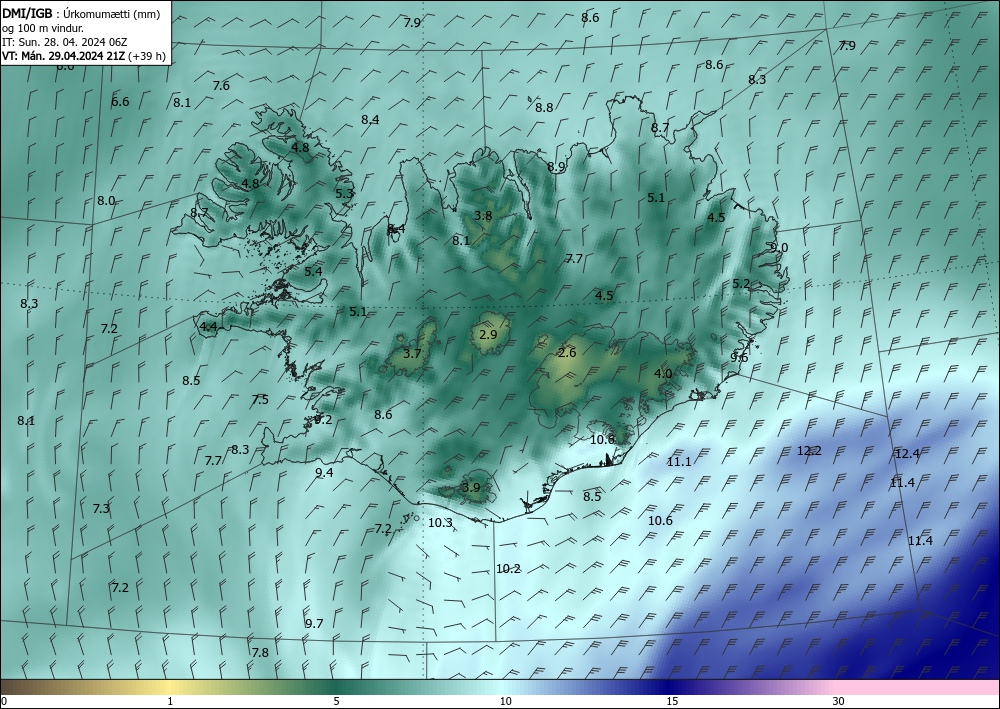Pick the pink end of the color bar

[x=918, y=687]
